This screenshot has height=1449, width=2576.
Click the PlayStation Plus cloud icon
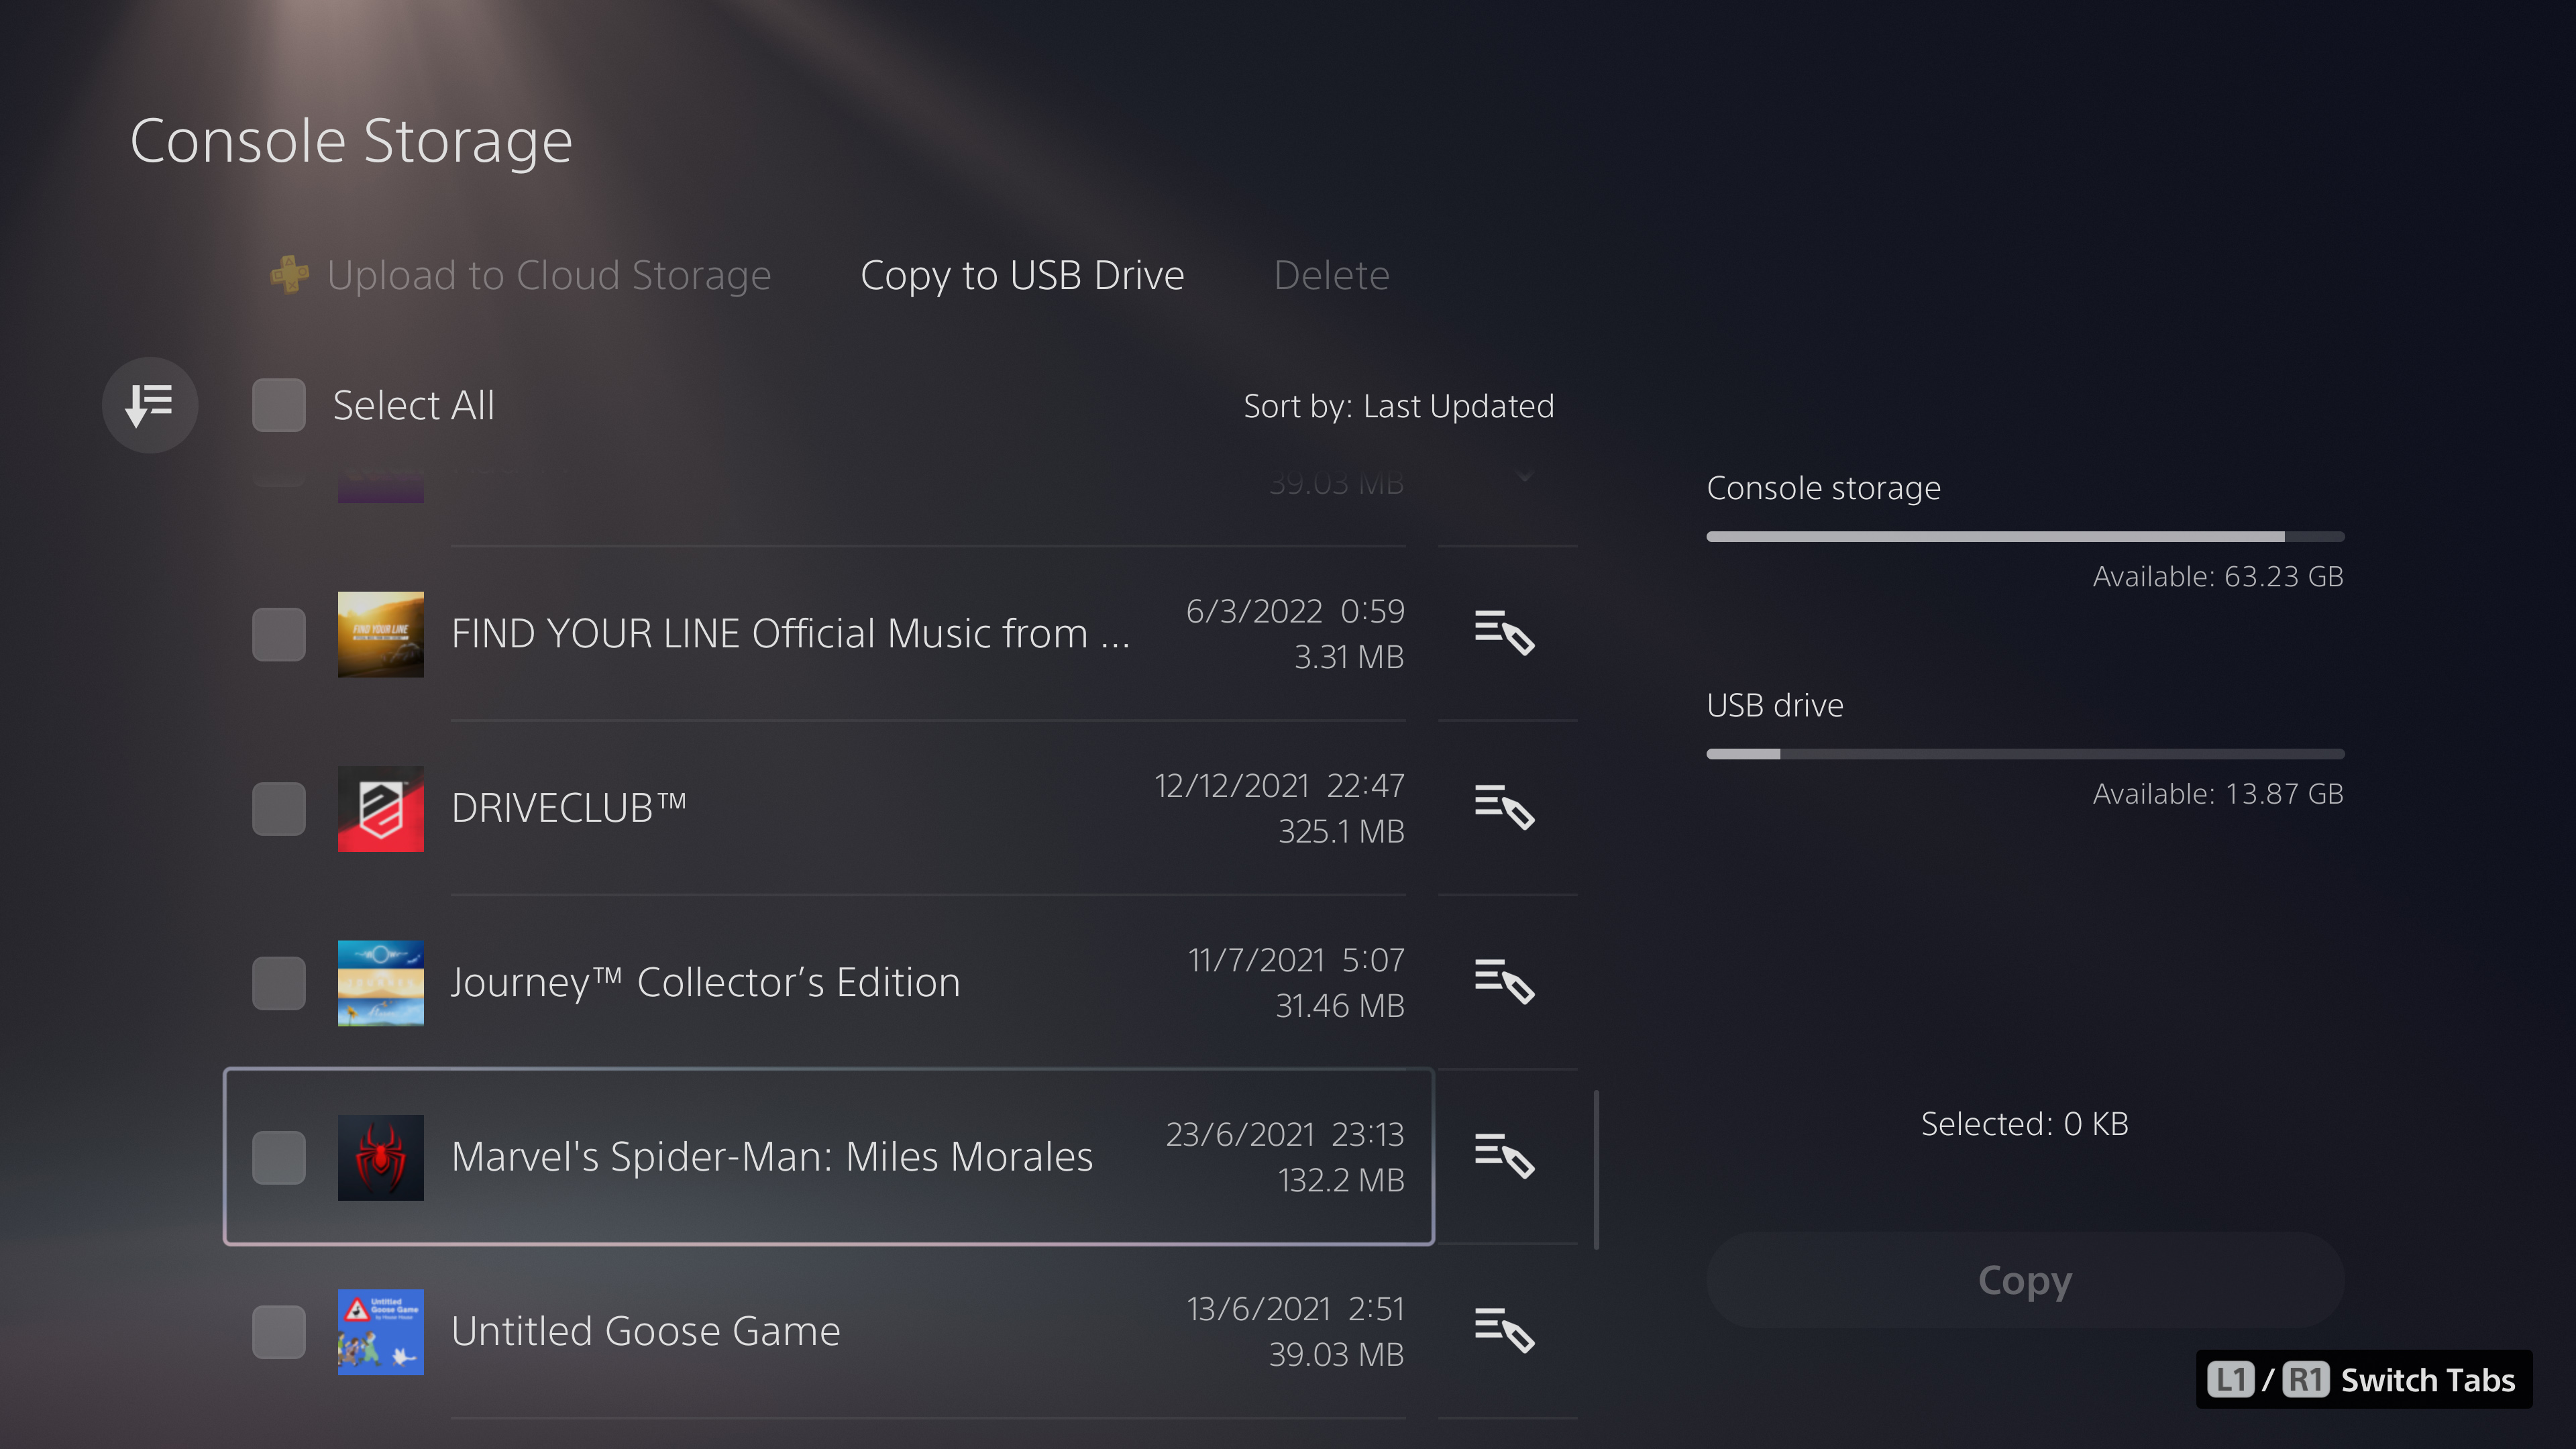(x=290, y=275)
